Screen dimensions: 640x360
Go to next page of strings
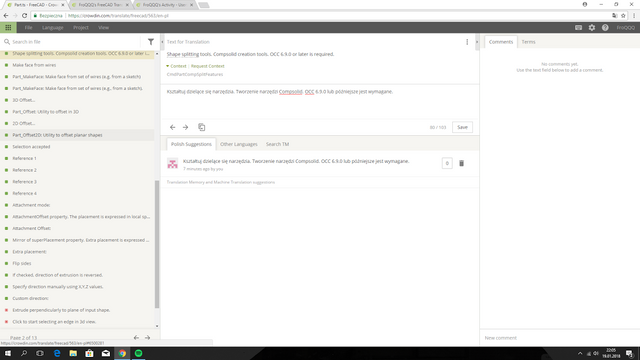147,338
